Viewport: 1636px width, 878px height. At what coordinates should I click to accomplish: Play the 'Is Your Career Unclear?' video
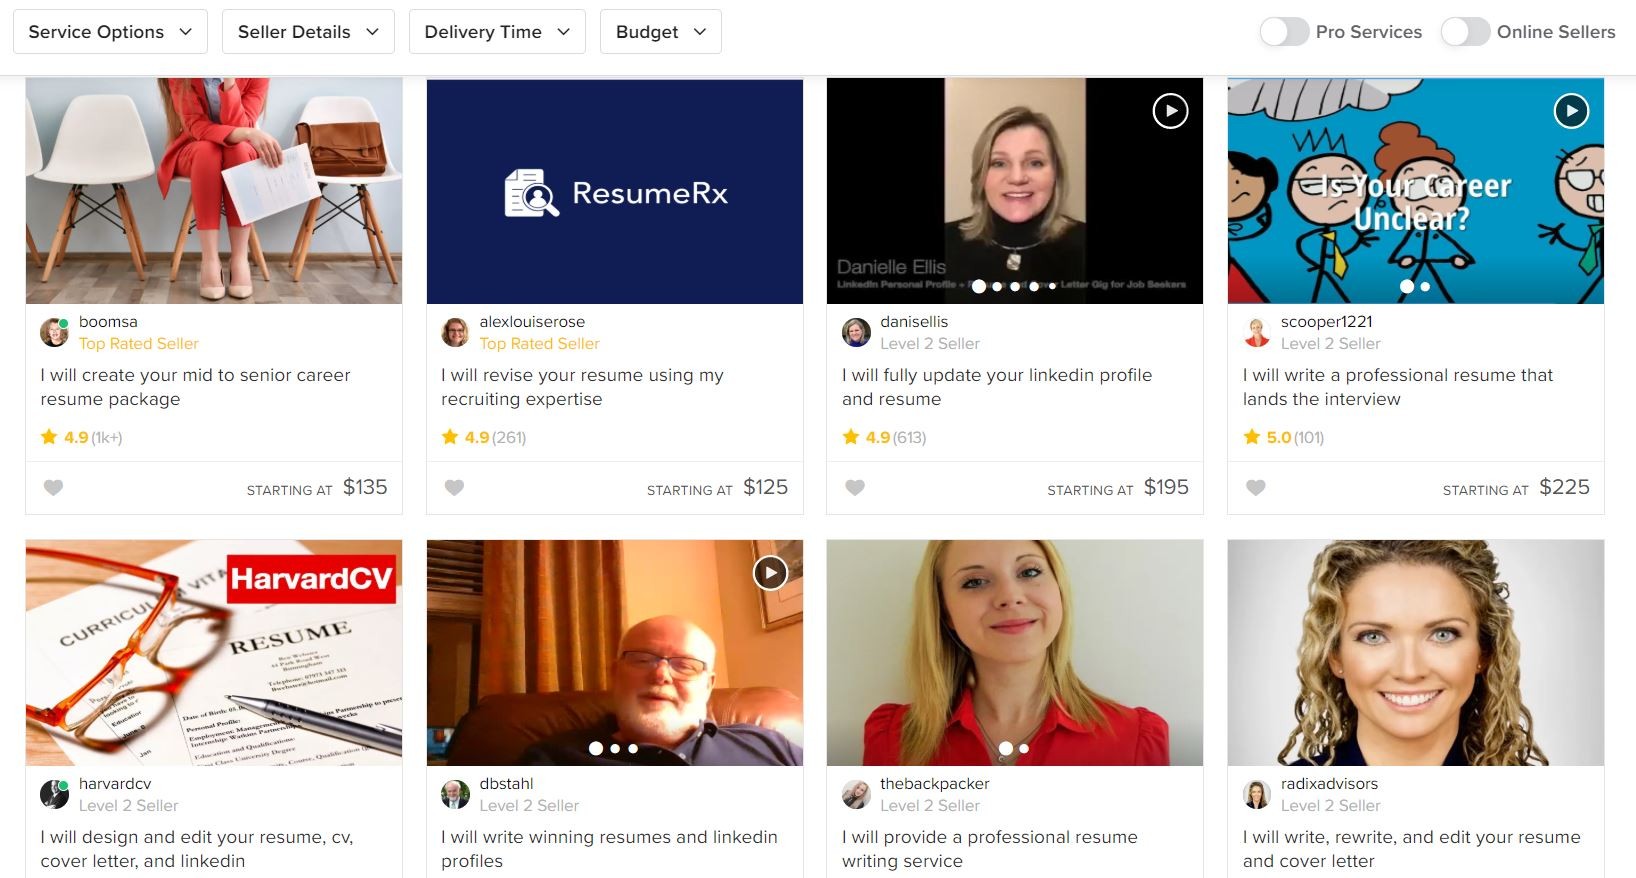(1571, 111)
